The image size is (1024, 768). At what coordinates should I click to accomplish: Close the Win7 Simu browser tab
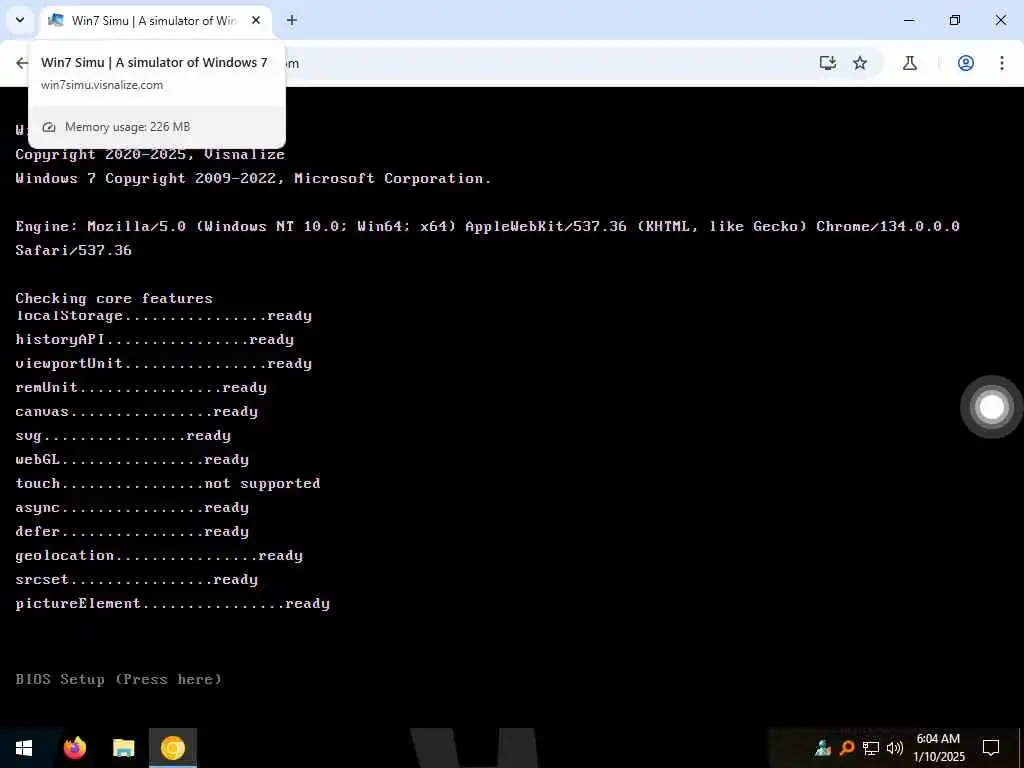(x=256, y=20)
